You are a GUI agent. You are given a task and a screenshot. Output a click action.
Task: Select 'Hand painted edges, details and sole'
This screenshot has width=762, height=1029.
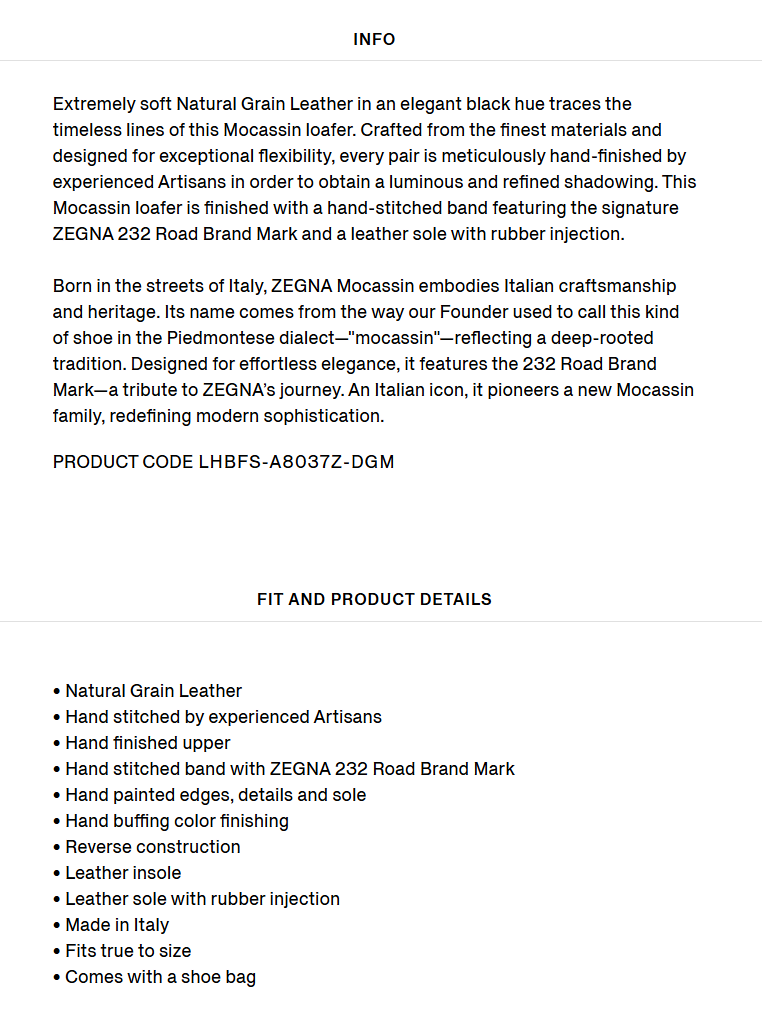pos(209,795)
